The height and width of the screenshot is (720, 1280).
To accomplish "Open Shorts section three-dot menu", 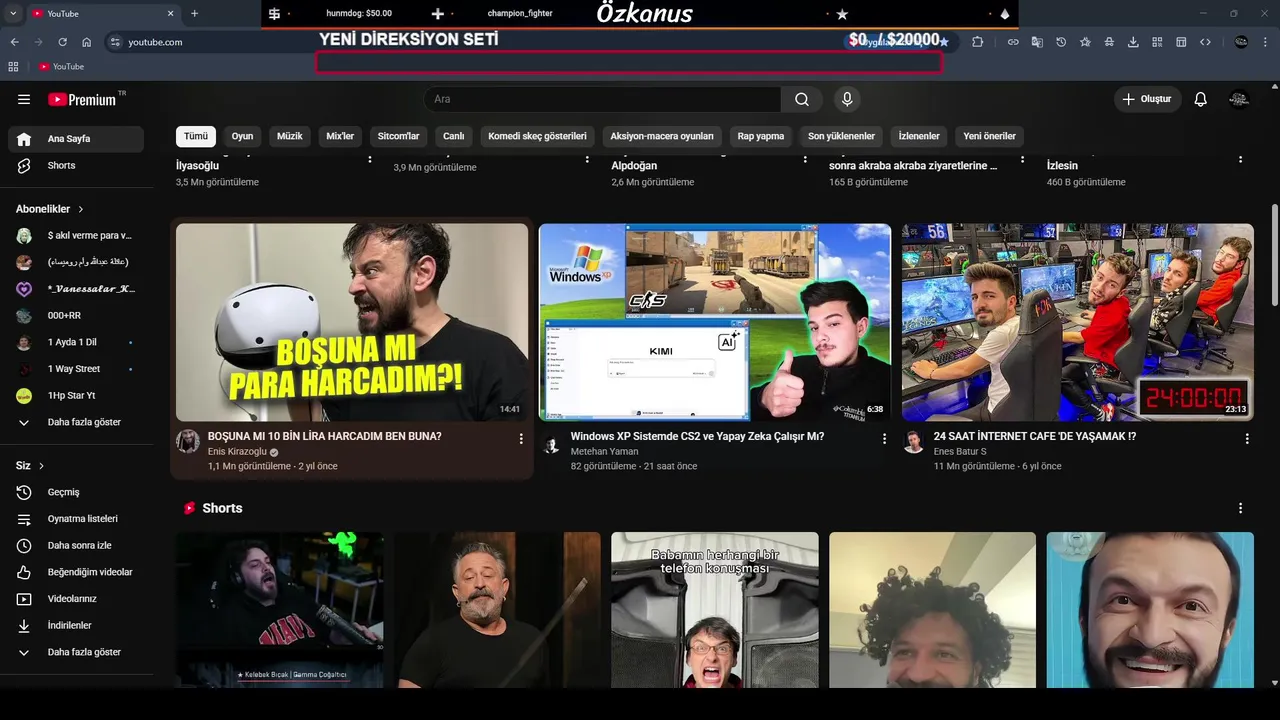I will click(x=1240, y=508).
